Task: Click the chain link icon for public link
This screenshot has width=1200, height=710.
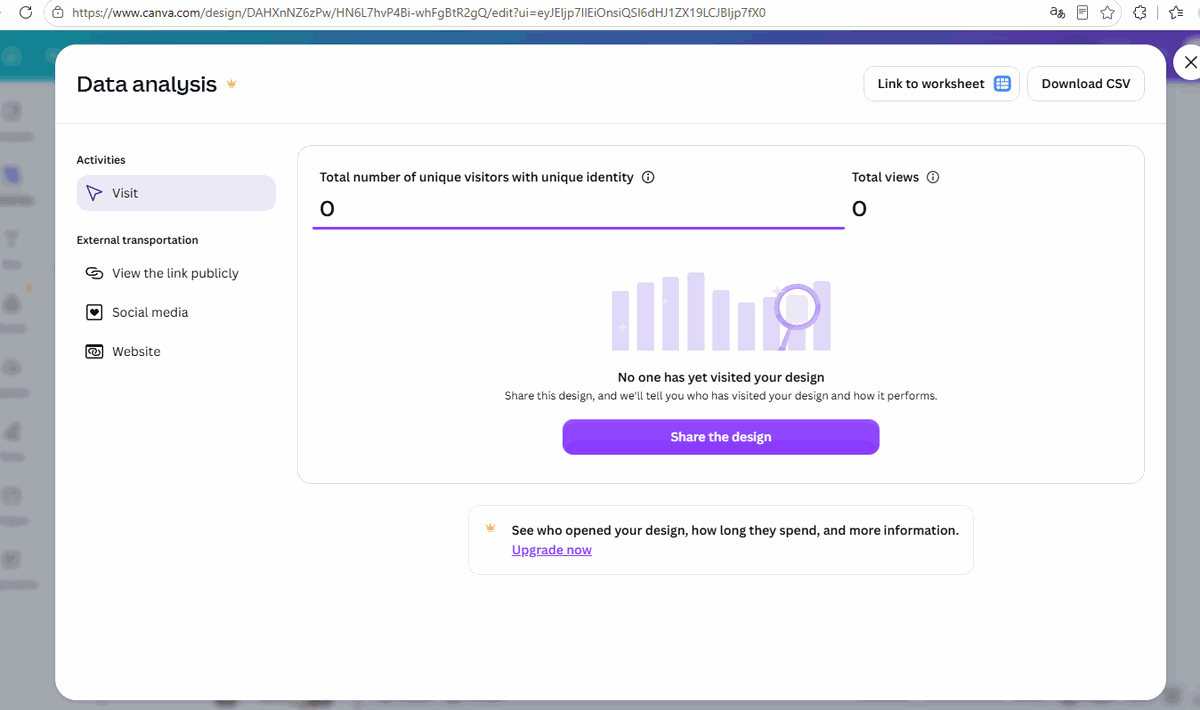Action: [x=94, y=273]
